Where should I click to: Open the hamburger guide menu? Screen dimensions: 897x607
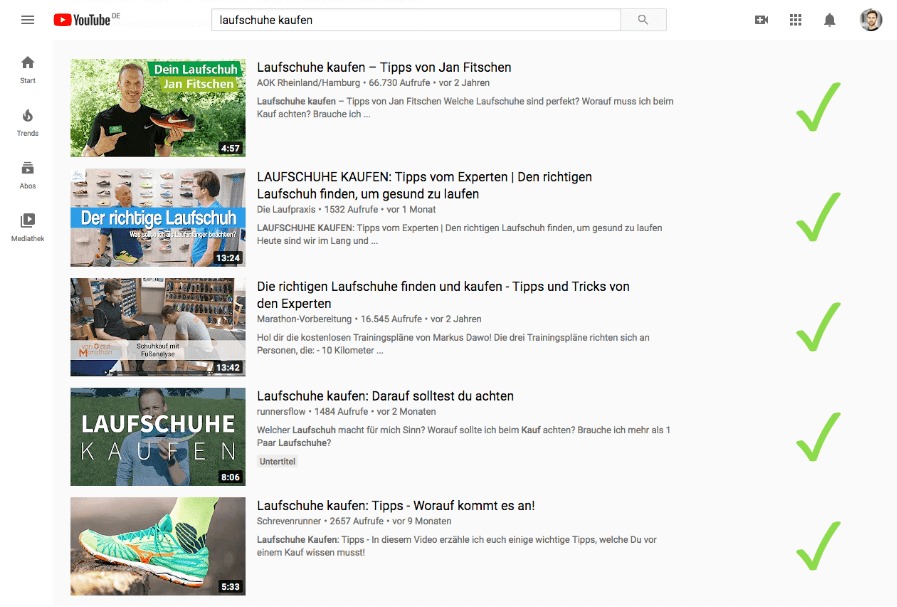[x=27, y=20]
